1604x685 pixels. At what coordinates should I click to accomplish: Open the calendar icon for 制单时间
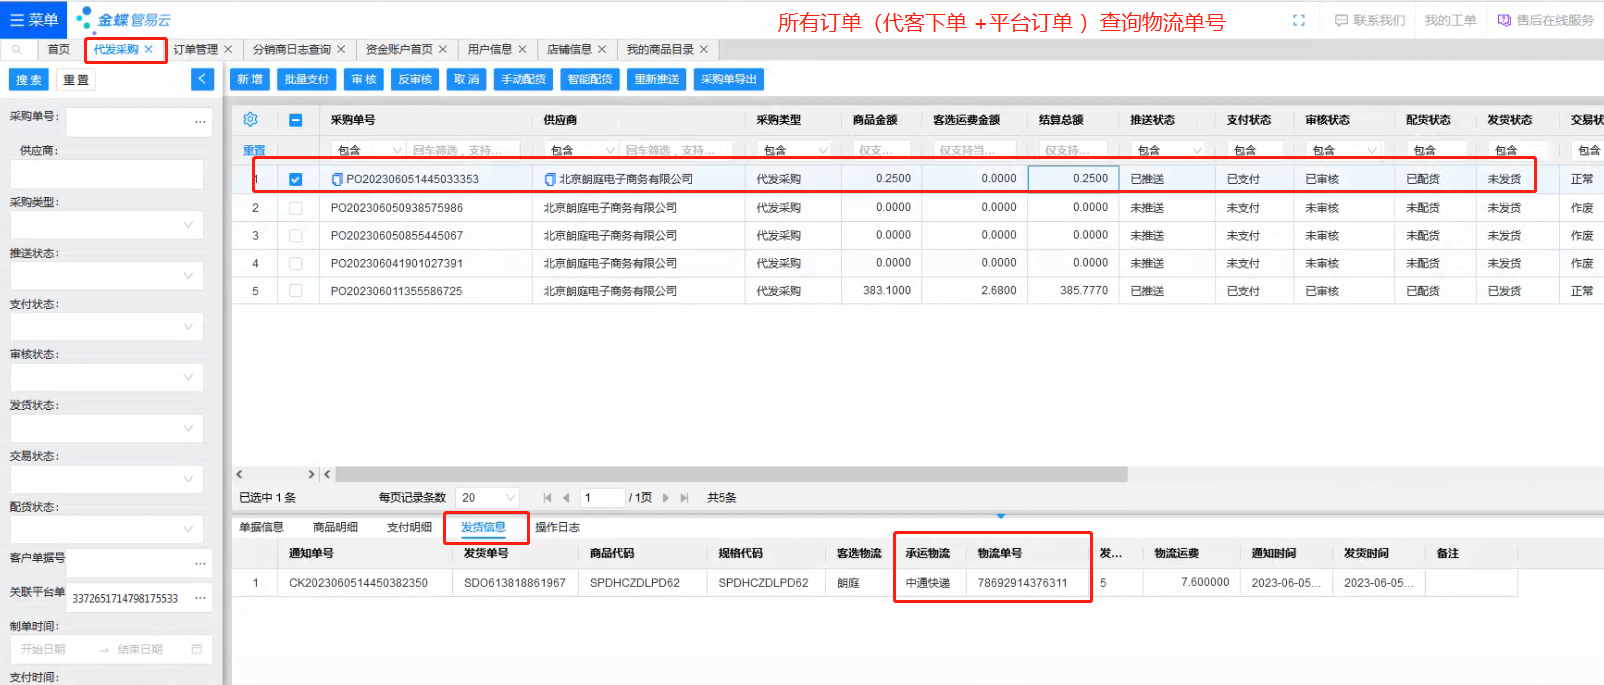[x=196, y=649]
